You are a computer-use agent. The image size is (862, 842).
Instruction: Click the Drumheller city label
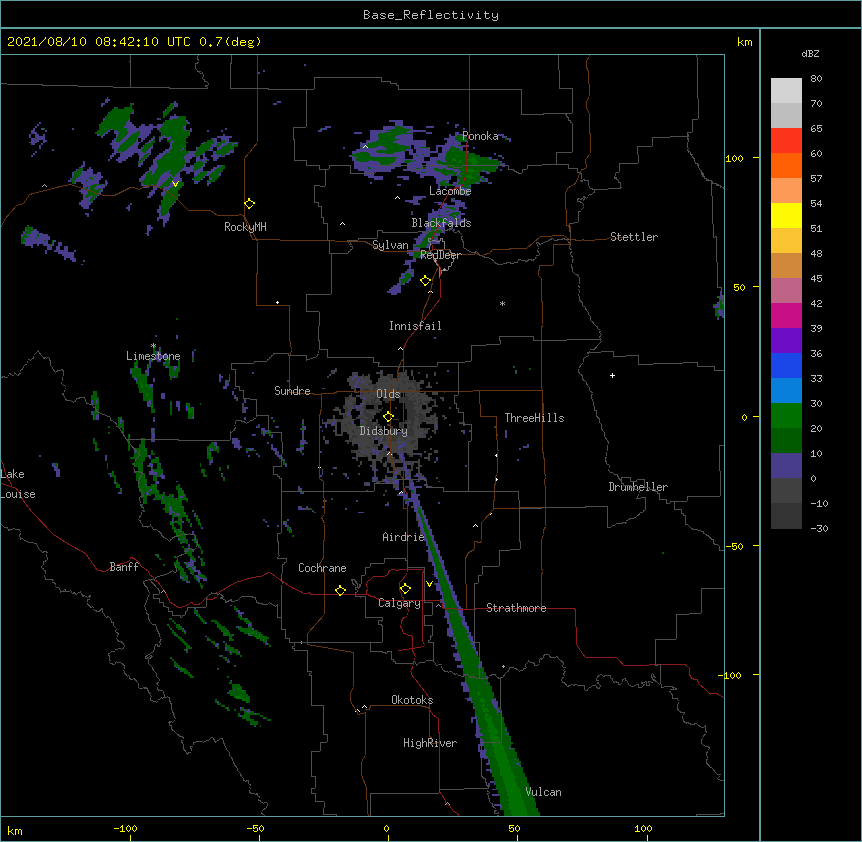coord(638,487)
